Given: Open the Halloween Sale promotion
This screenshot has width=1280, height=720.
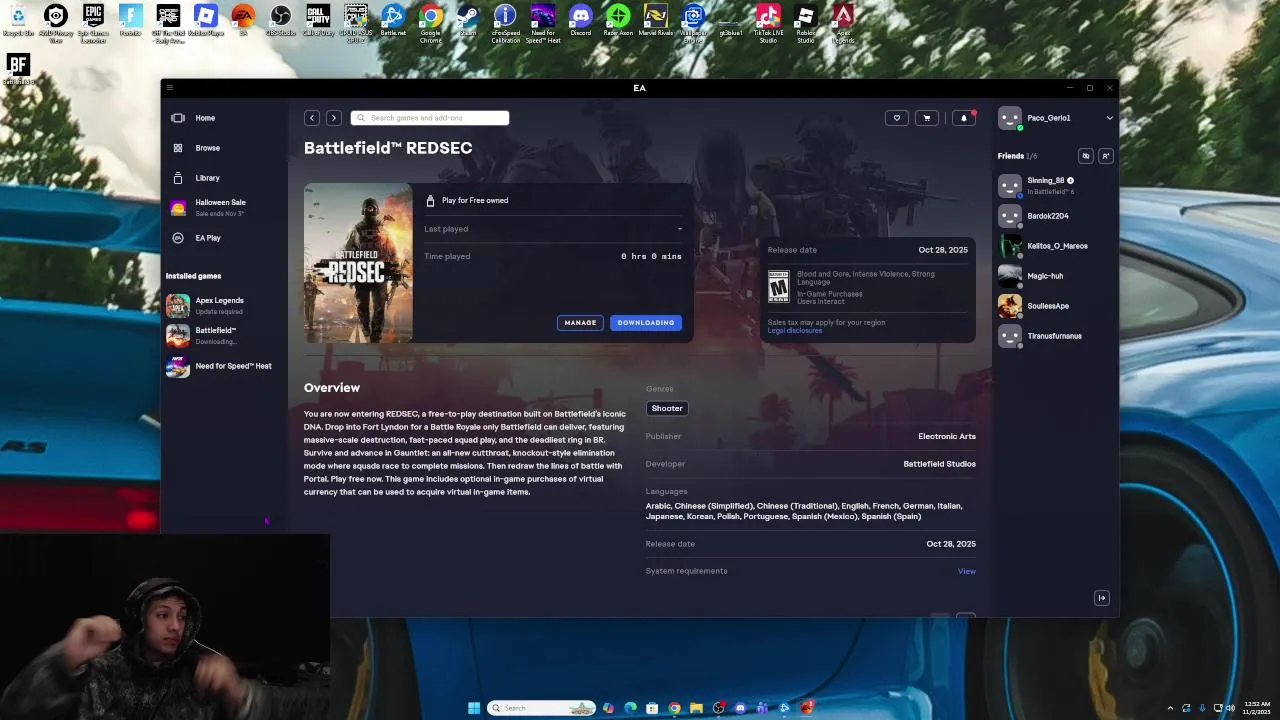Looking at the screenshot, I should point(220,207).
